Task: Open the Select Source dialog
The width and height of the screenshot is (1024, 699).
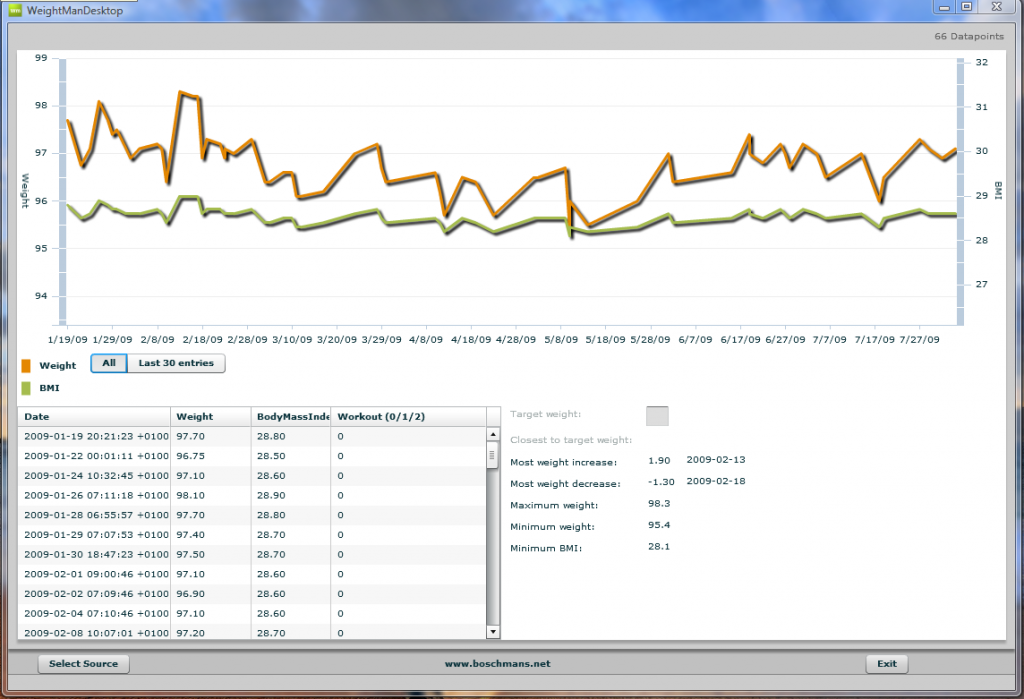Action: click(x=84, y=664)
